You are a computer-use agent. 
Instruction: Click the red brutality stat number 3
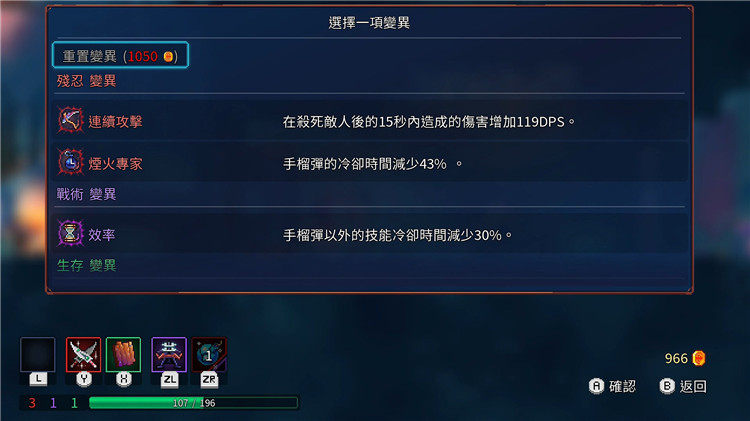(32, 403)
